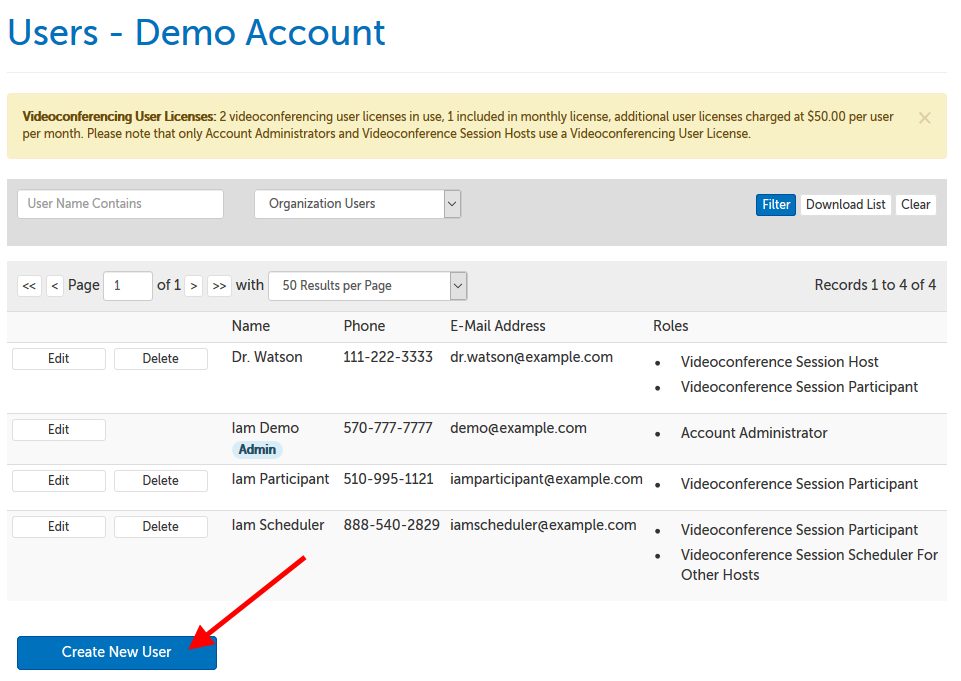The height and width of the screenshot is (681, 961).
Task: Clear the user filter
Action: (x=915, y=205)
